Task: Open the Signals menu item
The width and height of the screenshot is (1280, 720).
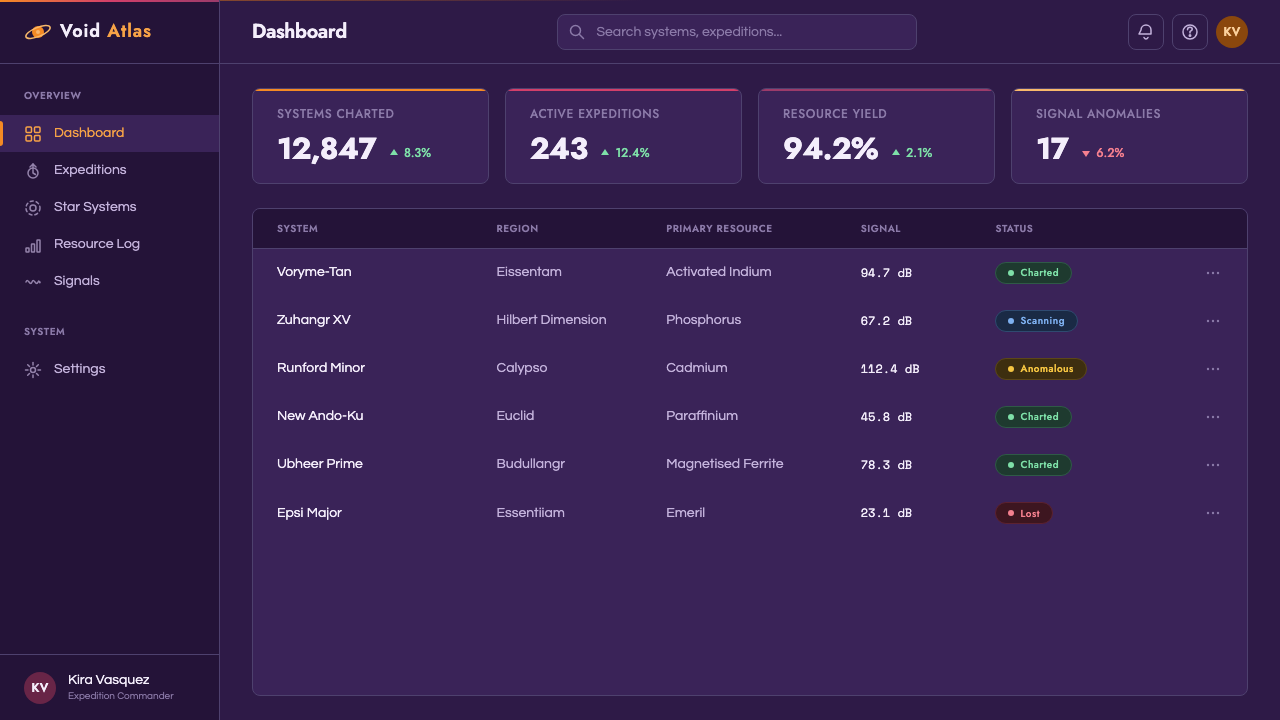Action: point(110,281)
